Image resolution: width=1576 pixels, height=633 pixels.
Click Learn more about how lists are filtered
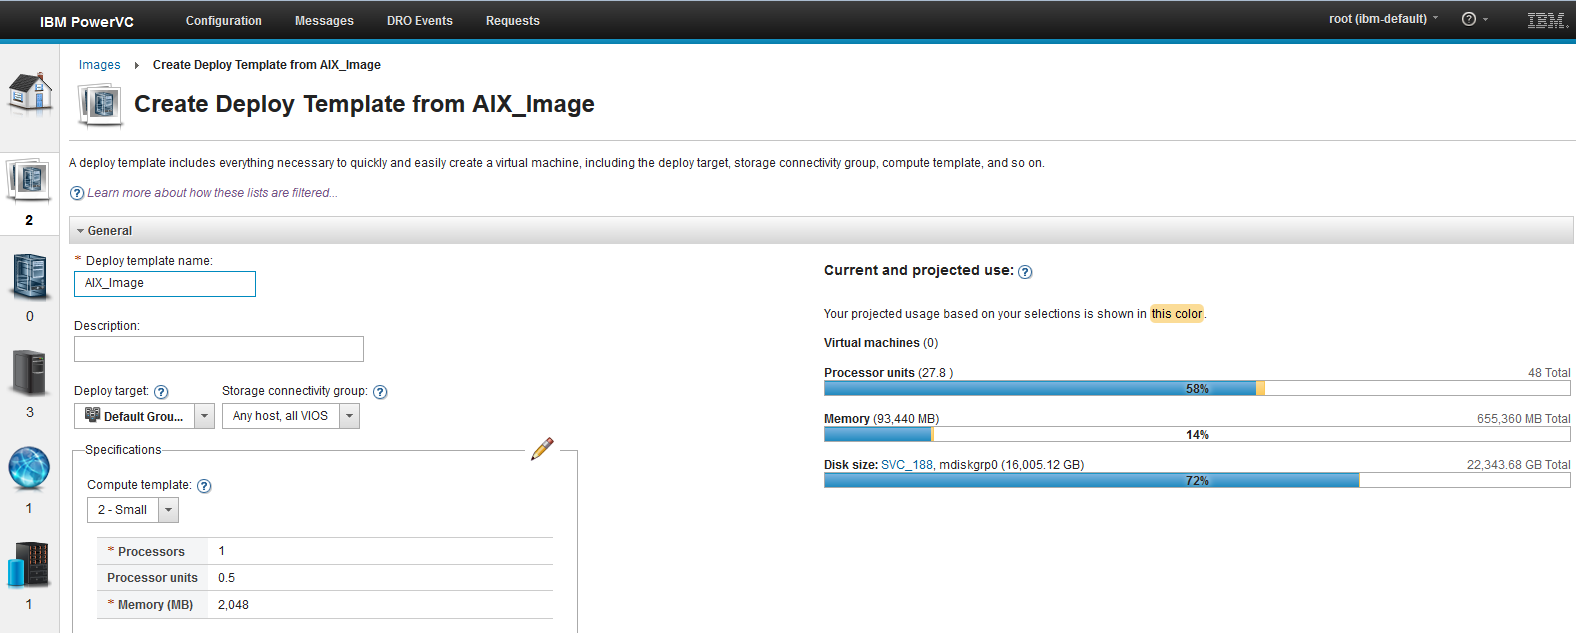[212, 193]
